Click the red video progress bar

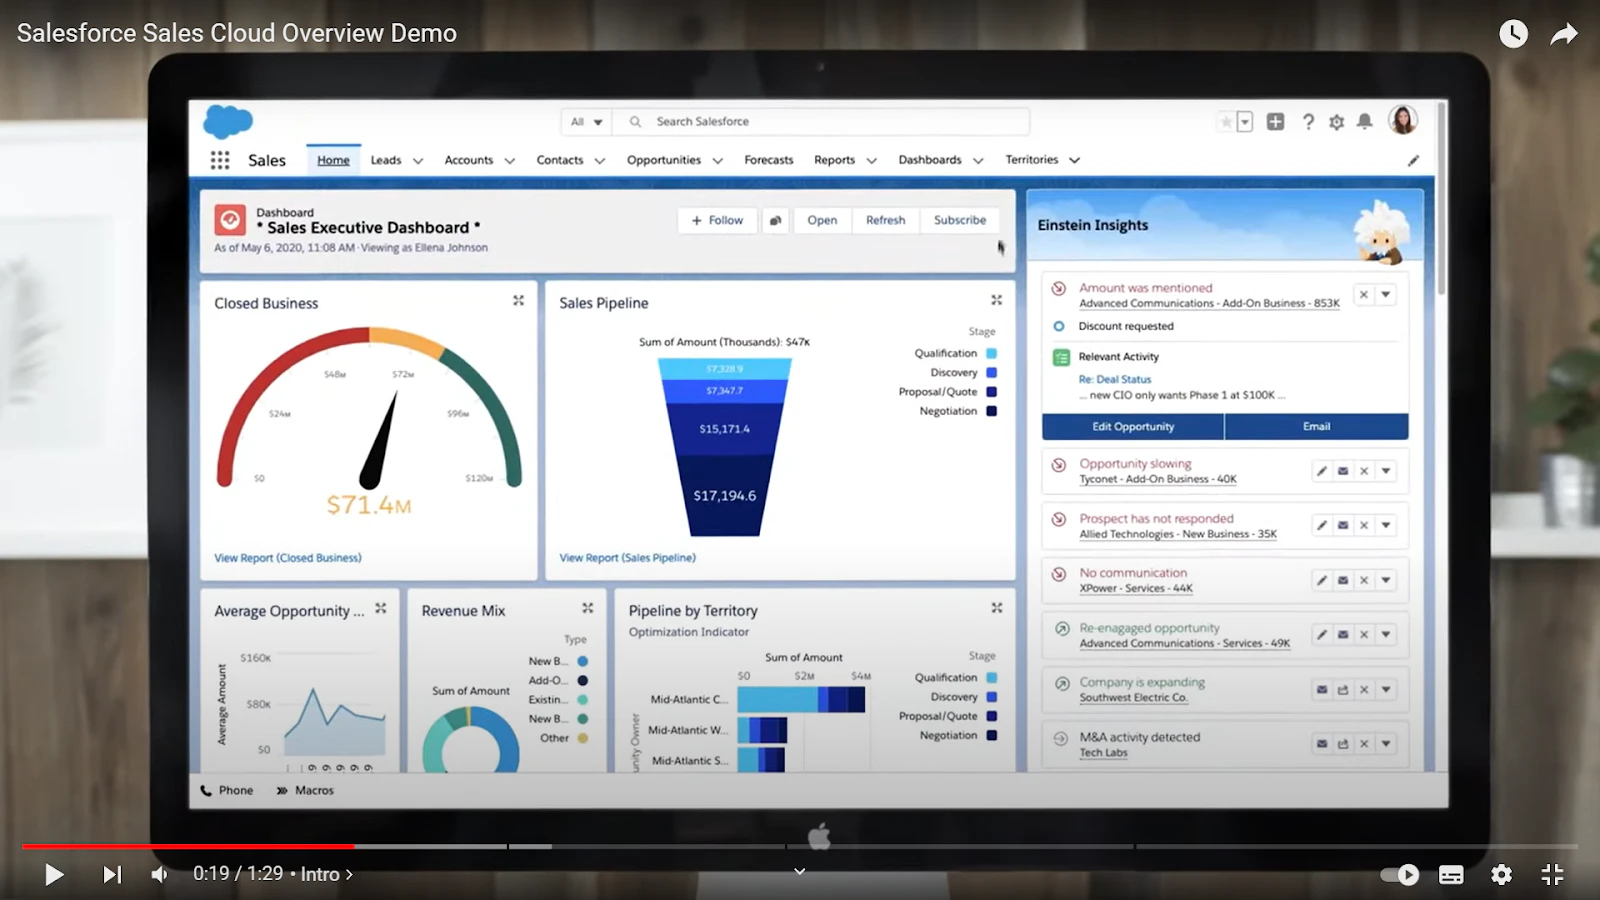coord(188,847)
